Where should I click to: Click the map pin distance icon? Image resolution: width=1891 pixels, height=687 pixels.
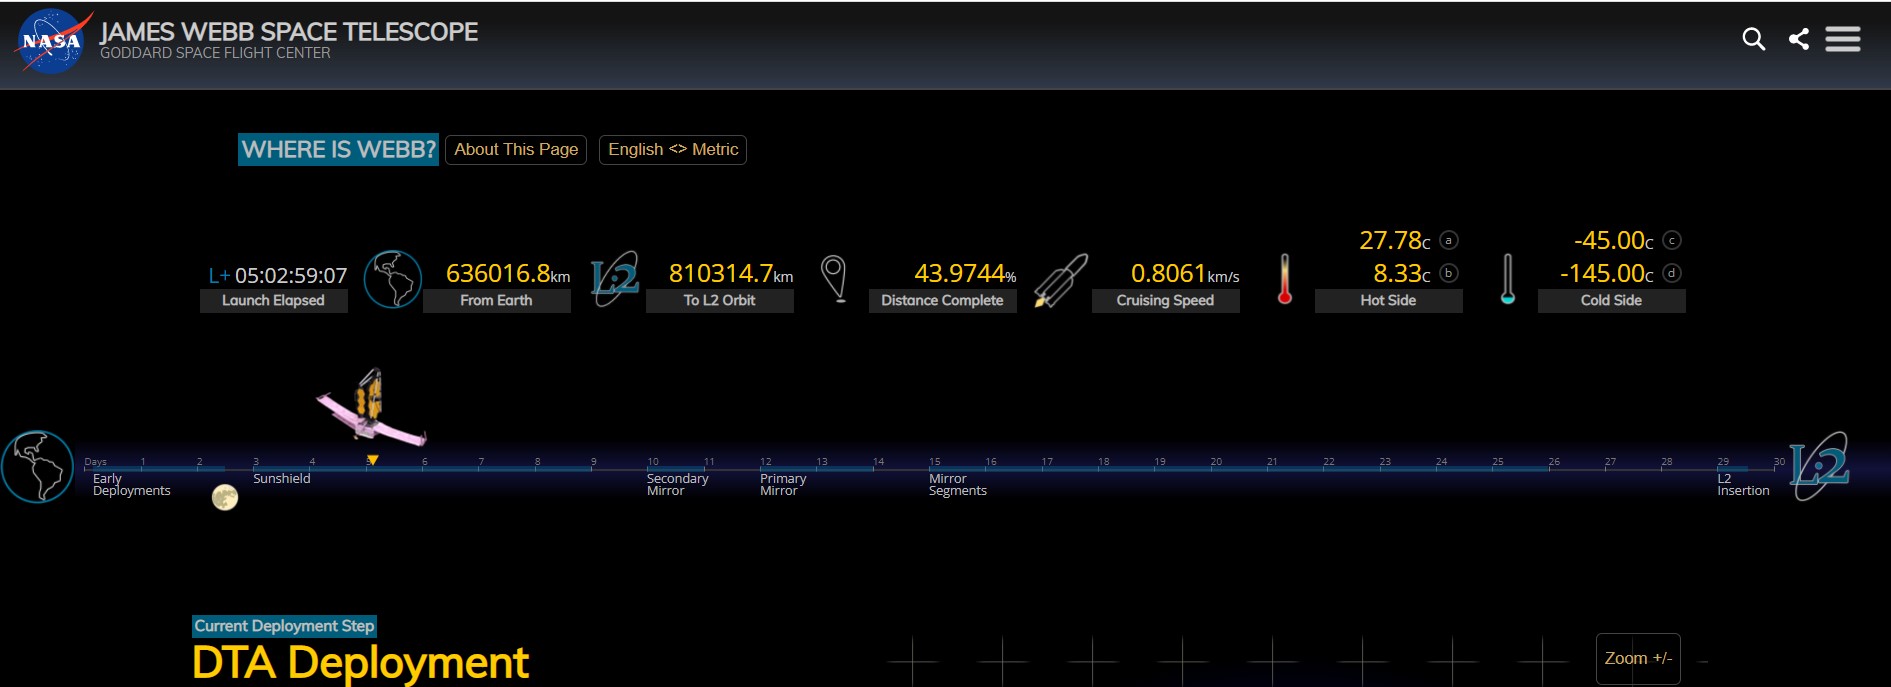tap(833, 278)
